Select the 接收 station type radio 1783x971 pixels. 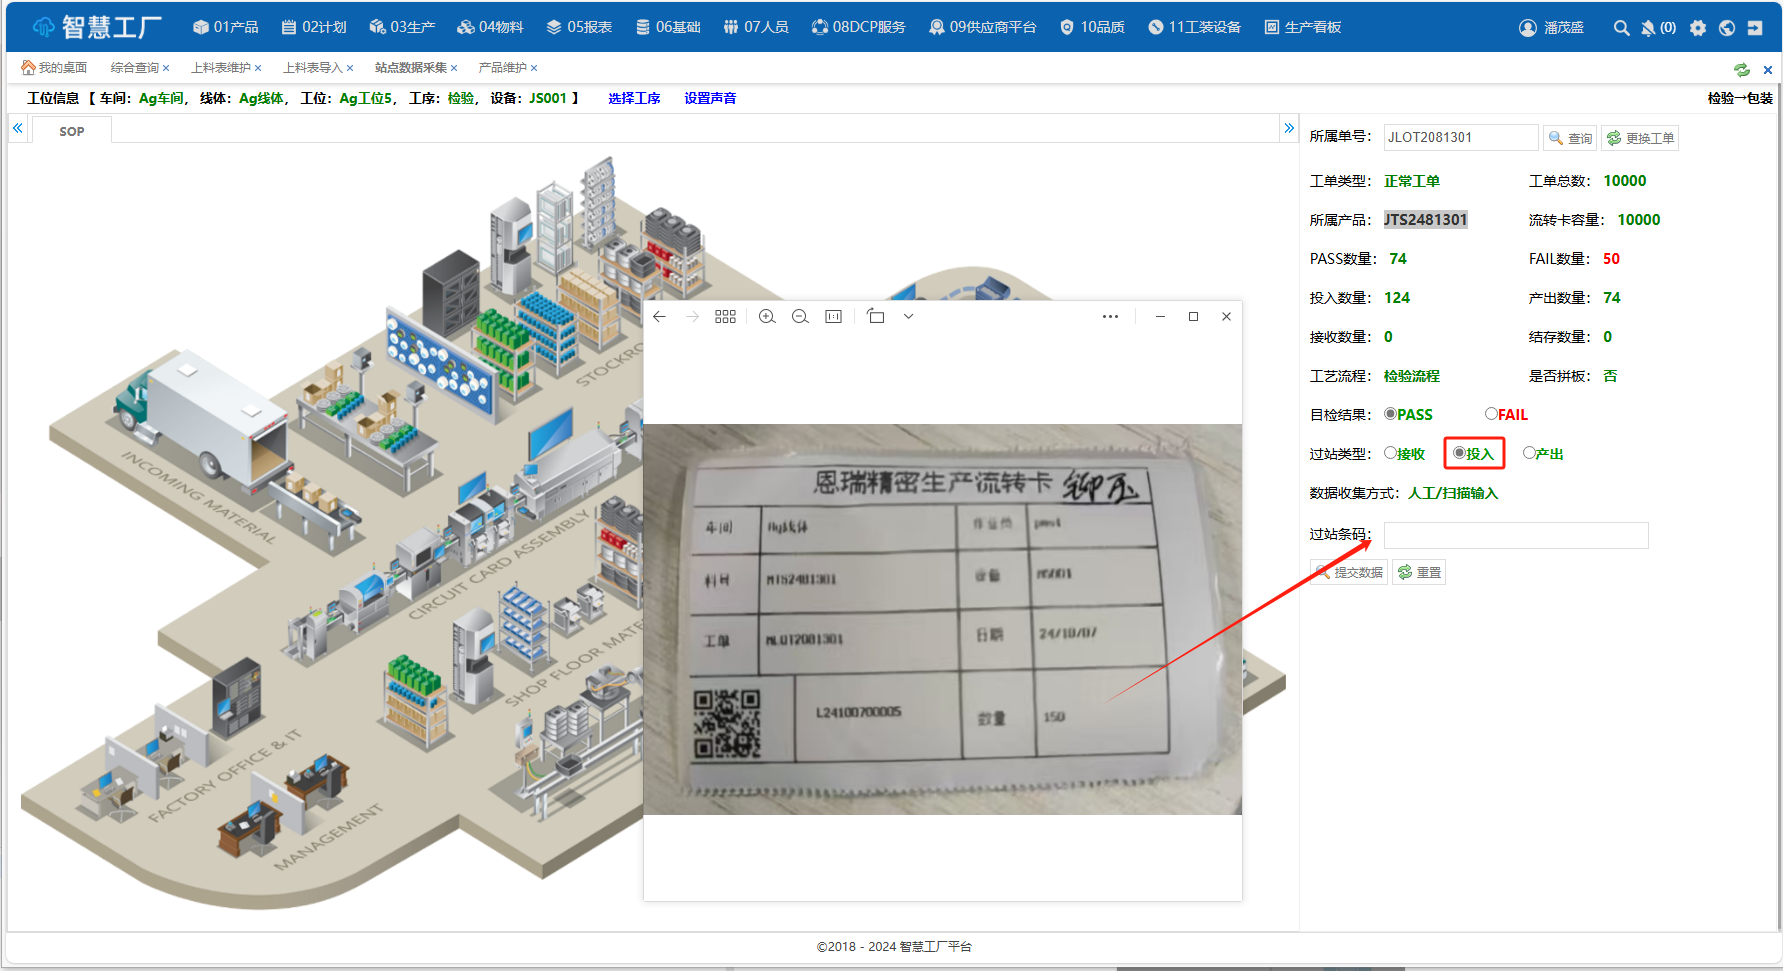pyautogui.click(x=1390, y=453)
